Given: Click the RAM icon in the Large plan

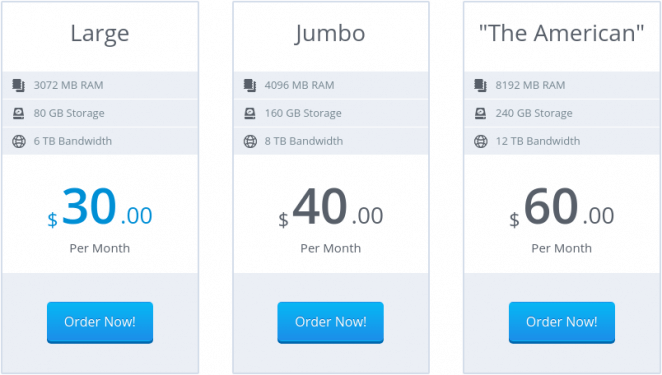Looking at the screenshot, I should 19,85.
